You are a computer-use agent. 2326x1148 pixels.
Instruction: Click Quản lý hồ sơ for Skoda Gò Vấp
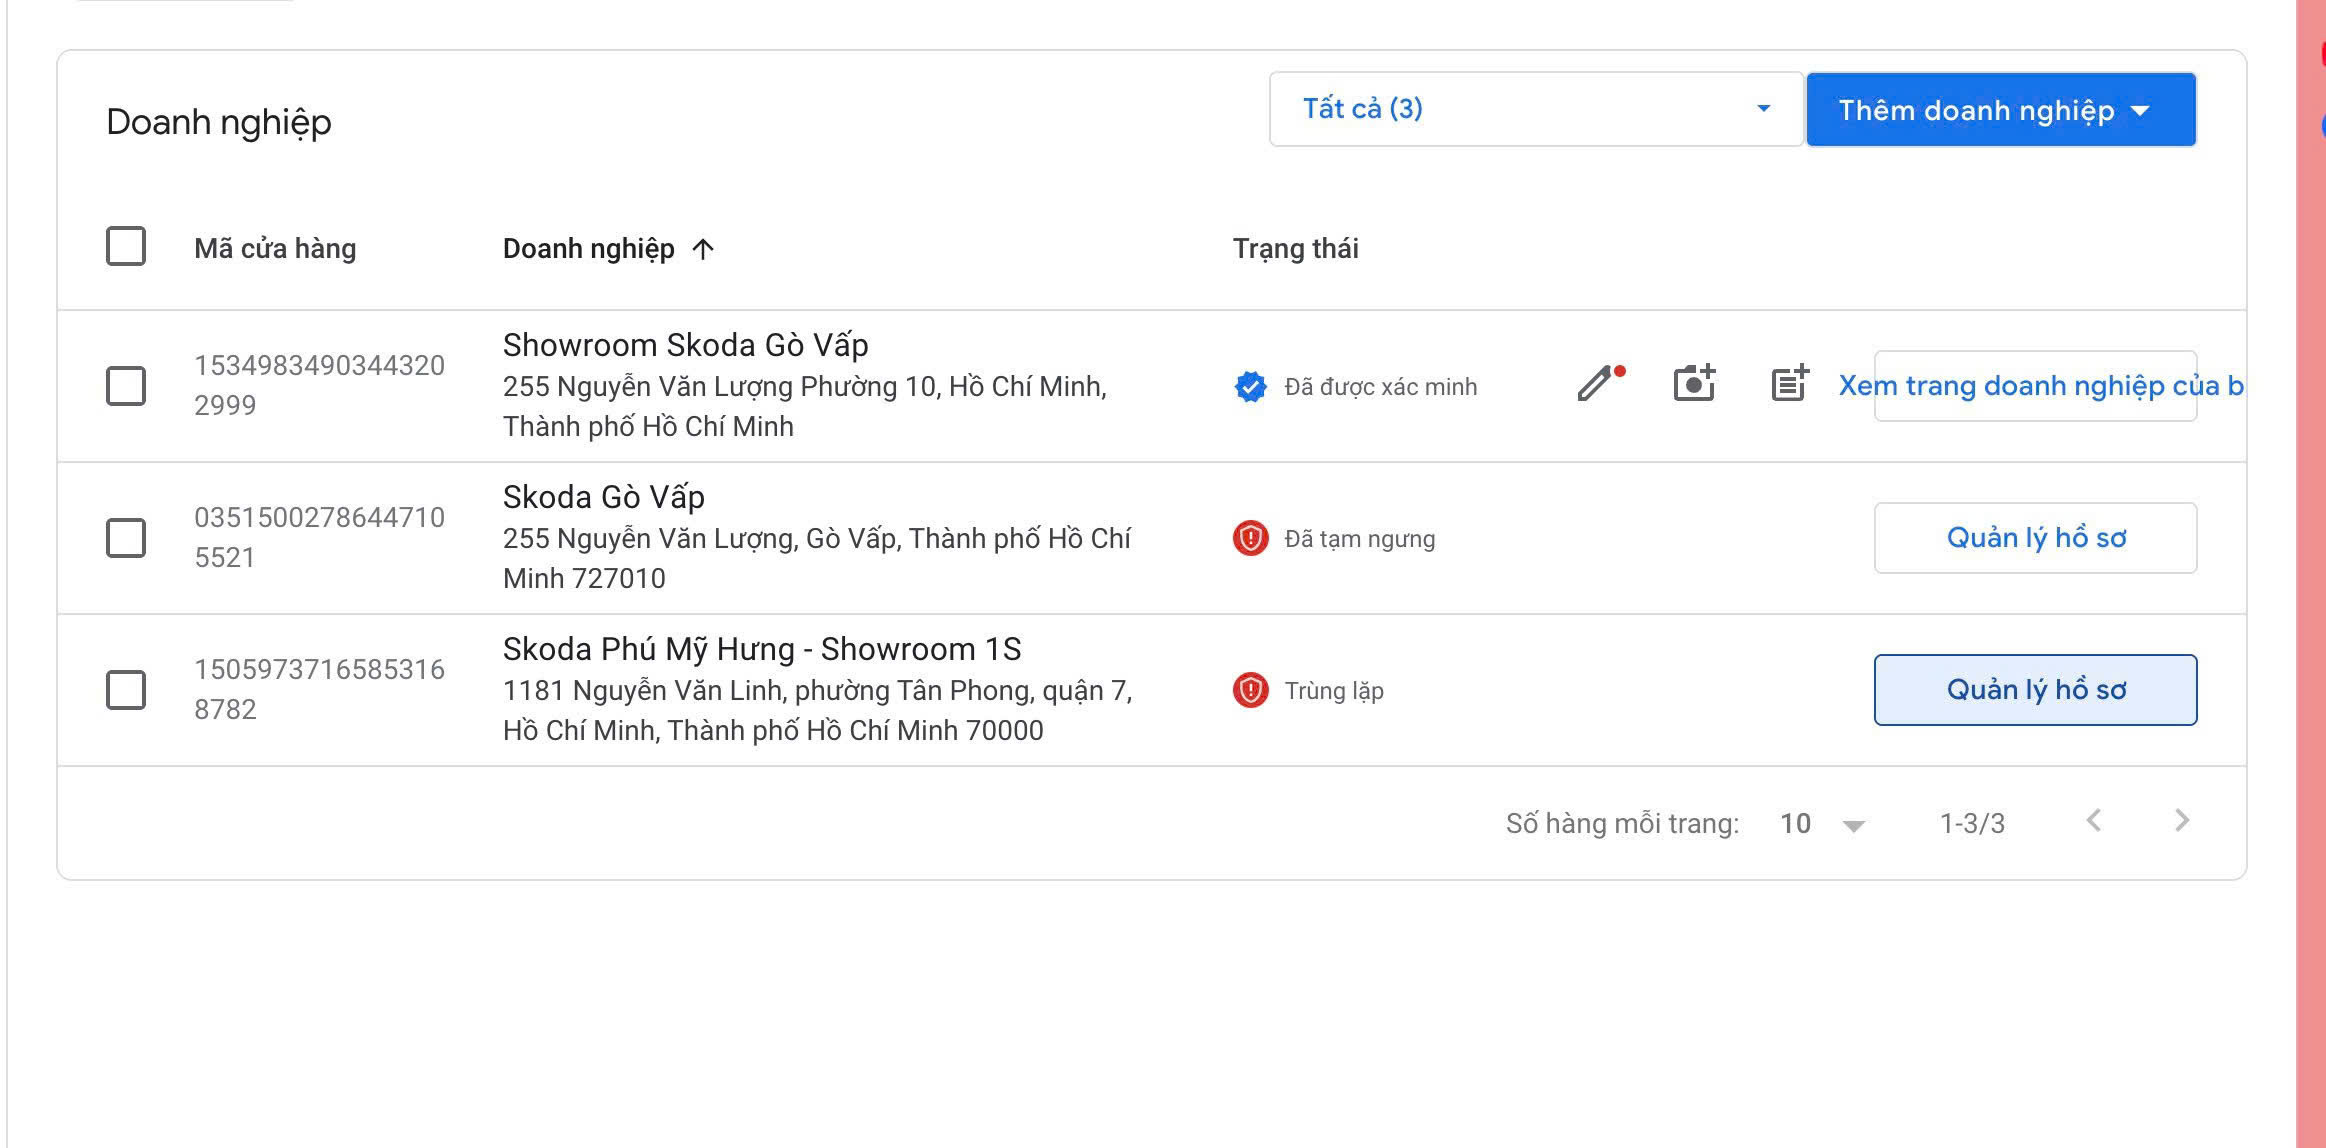coord(2034,538)
